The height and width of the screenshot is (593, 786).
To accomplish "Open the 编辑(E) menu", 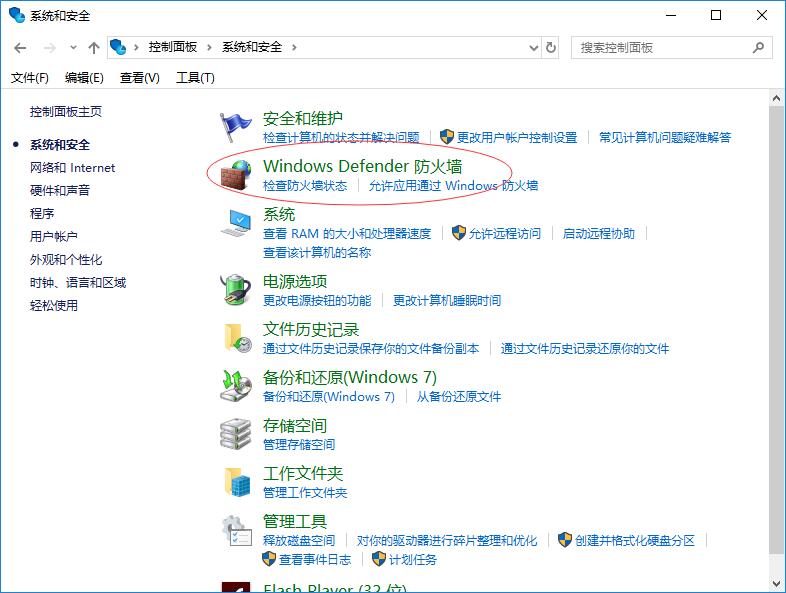I will [84, 78].
